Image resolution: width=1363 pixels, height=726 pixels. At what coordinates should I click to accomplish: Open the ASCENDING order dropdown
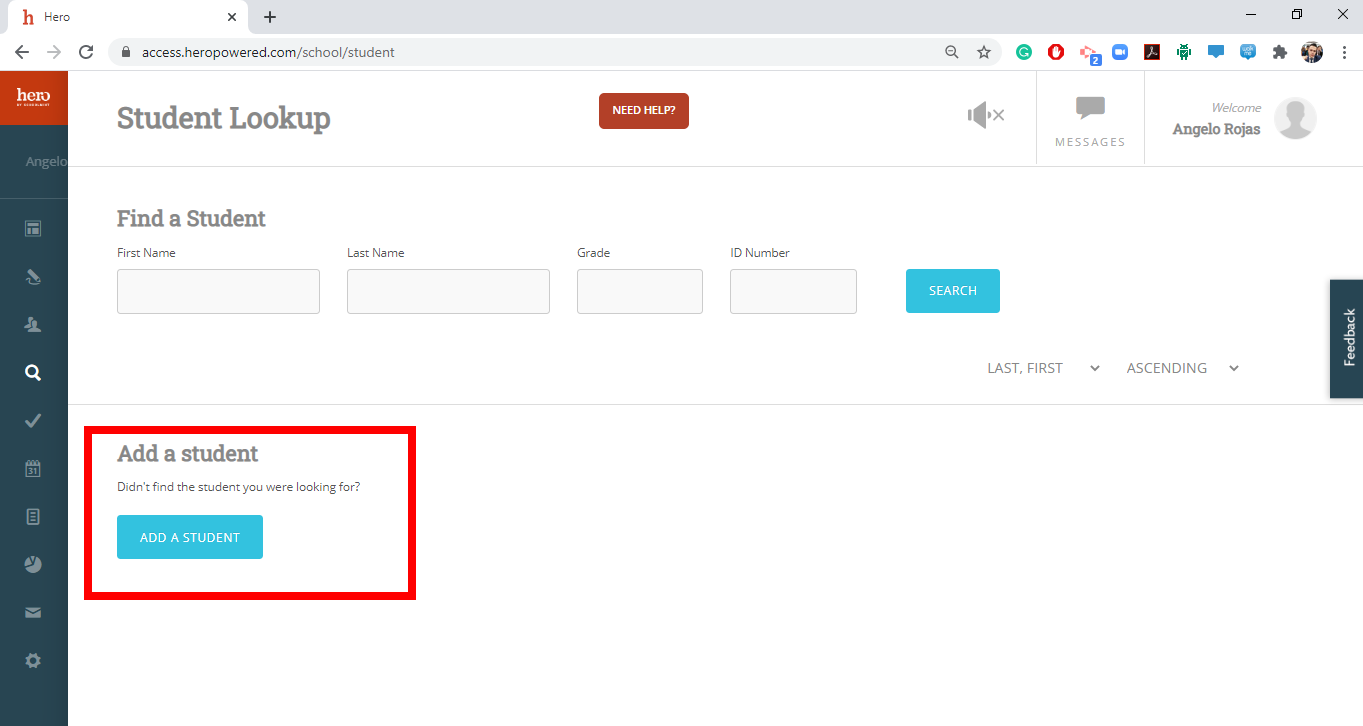pyautogui.click(x=1182, y=368)
